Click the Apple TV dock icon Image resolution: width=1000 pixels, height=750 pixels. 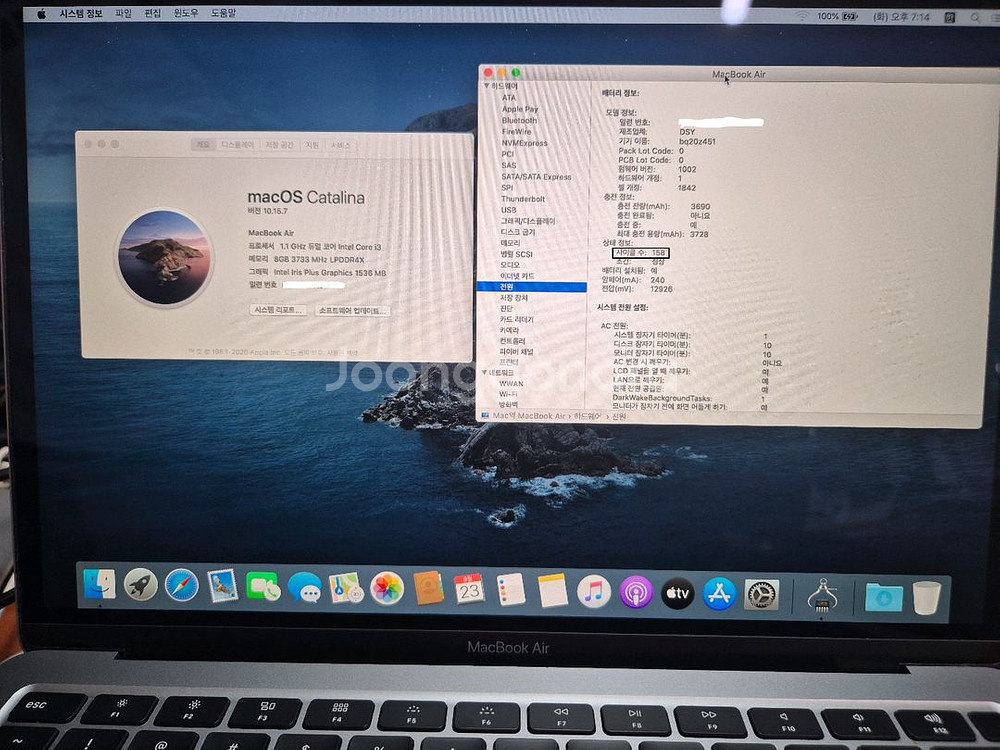[x=677, y=593]
